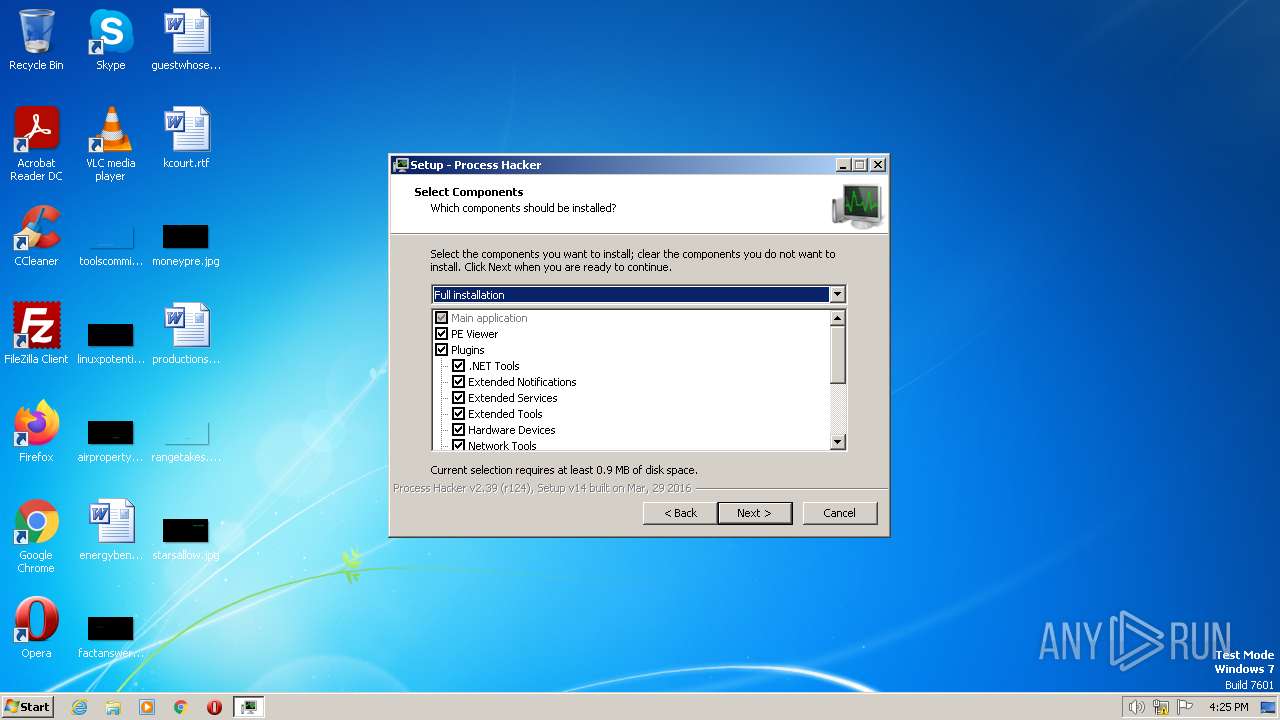This screenshot has height=720, width=1280.
Task: Uncheck Extended Tools plugin
Action: (x=458, y=414)
